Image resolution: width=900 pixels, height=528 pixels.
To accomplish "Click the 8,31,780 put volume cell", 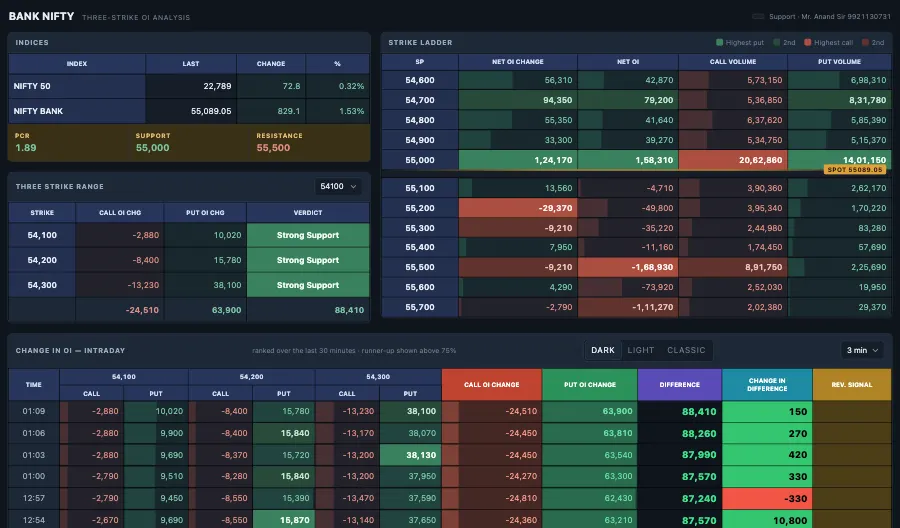I will (839, 100).
